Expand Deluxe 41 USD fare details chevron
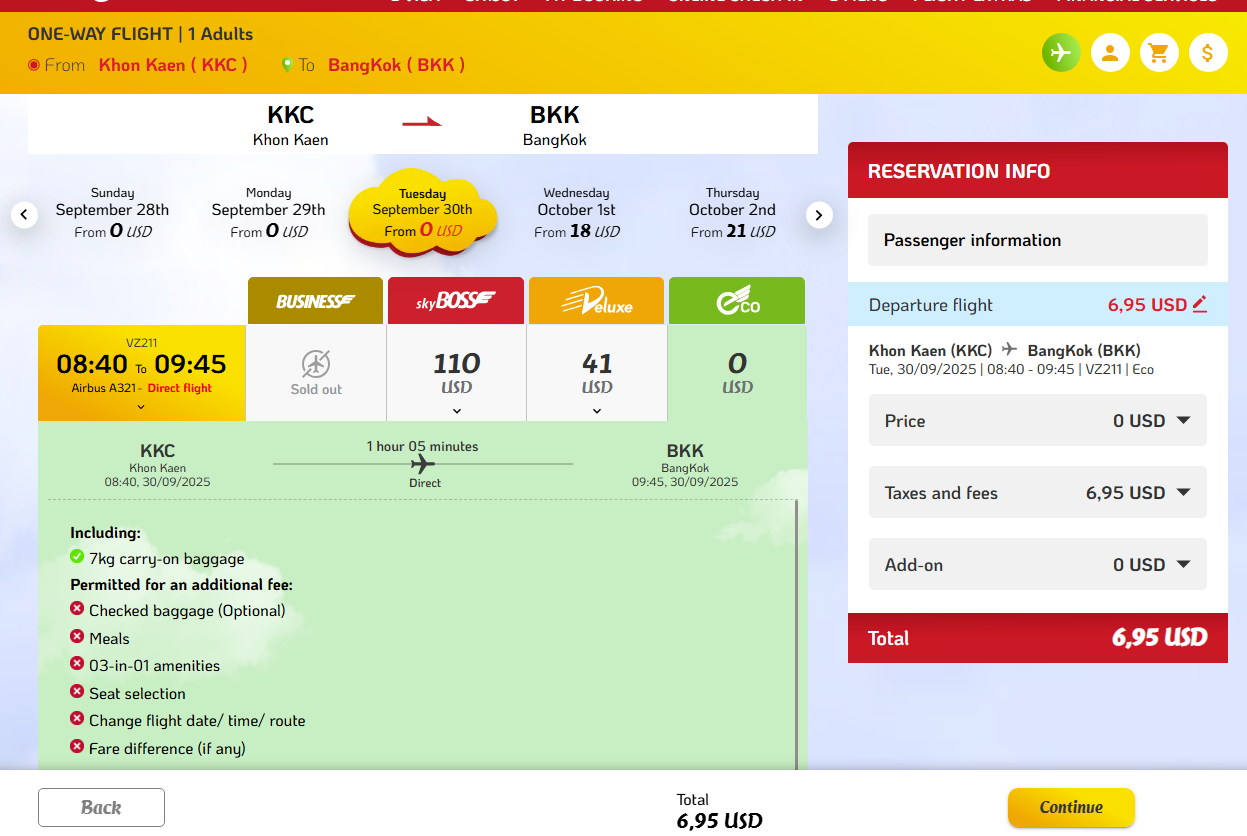Viewport: 1247px width, 836px height. point(597,411)
